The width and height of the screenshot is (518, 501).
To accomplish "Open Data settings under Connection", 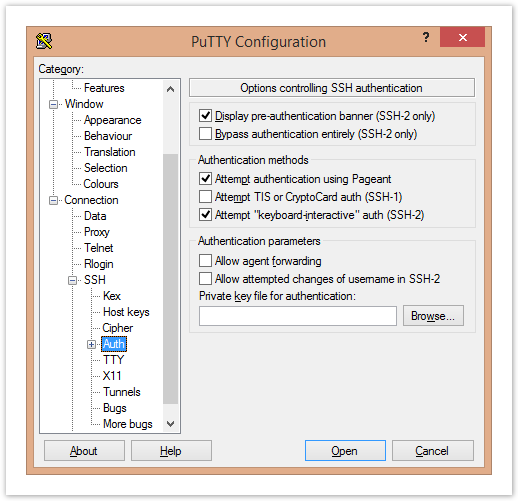I will 95,216.
